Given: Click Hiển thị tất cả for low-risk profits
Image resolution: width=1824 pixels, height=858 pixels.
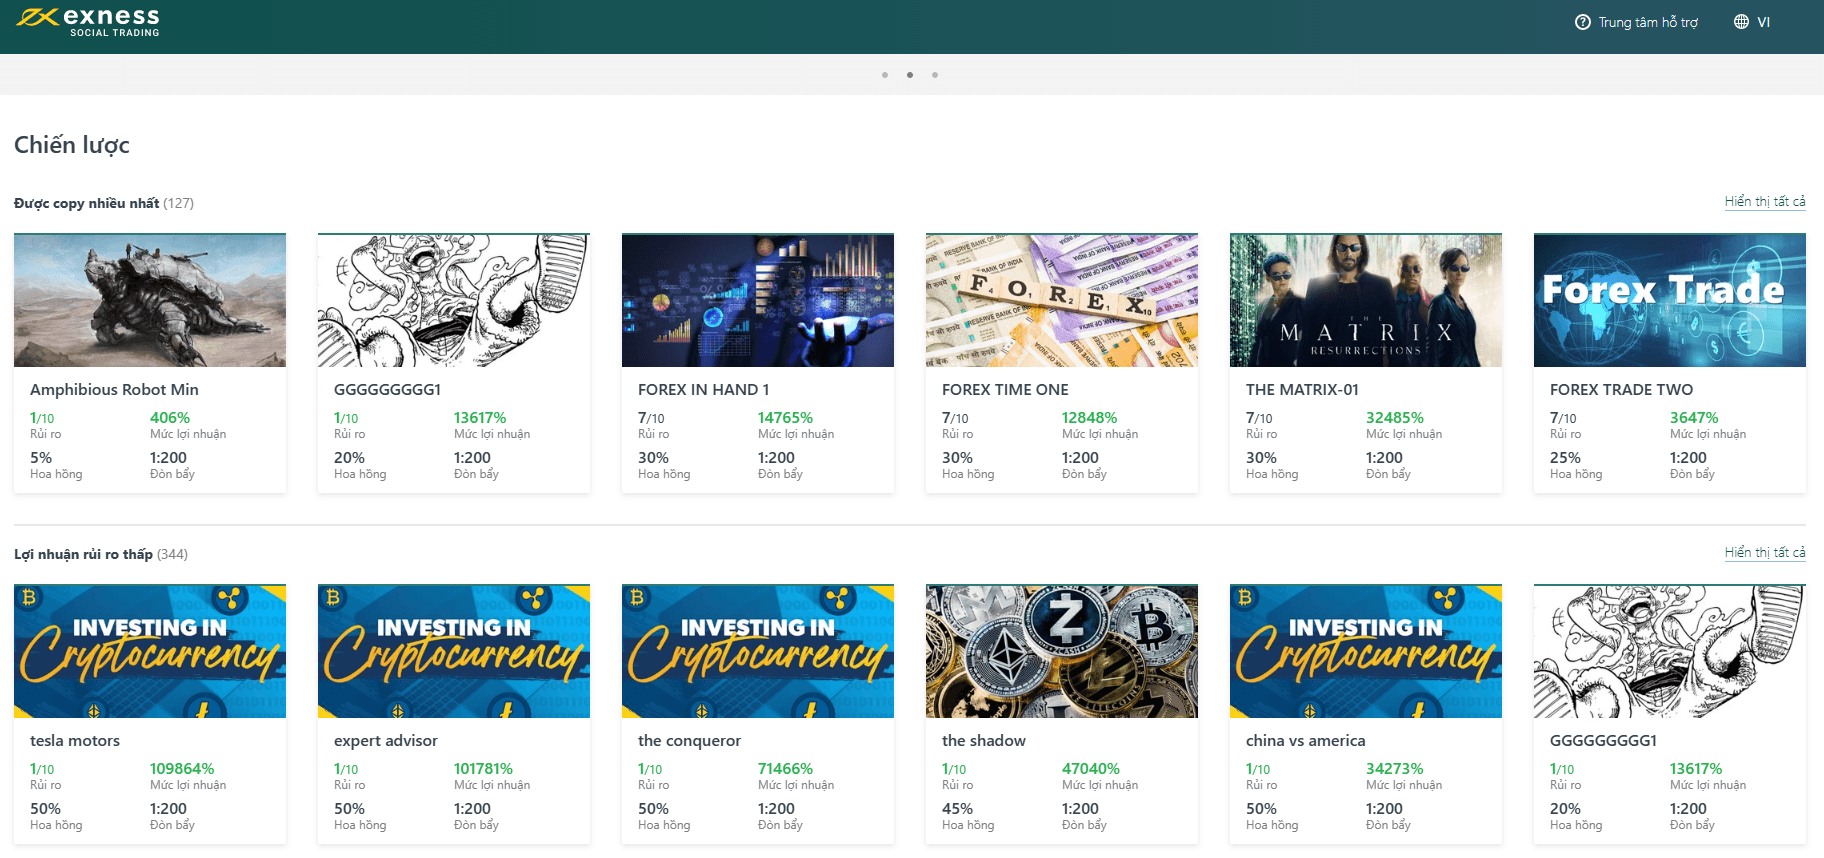Looking at the screenshot, I should click(1765, 552).
